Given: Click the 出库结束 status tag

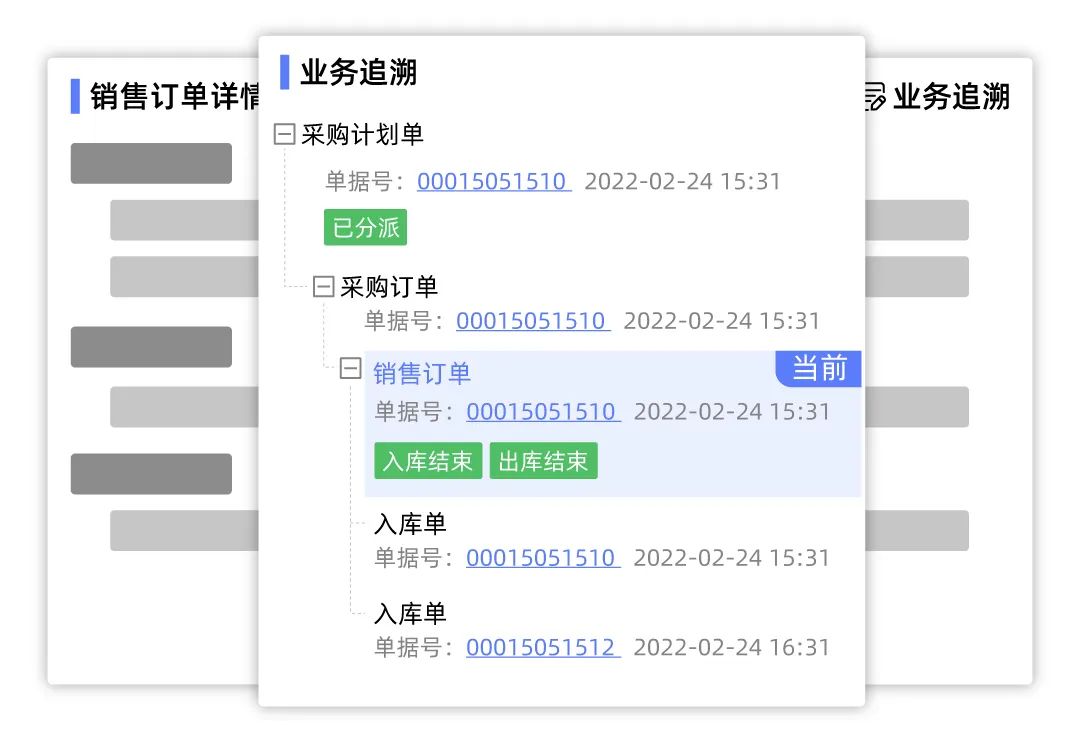Looking at the screenshot, I should pos(543,461).
